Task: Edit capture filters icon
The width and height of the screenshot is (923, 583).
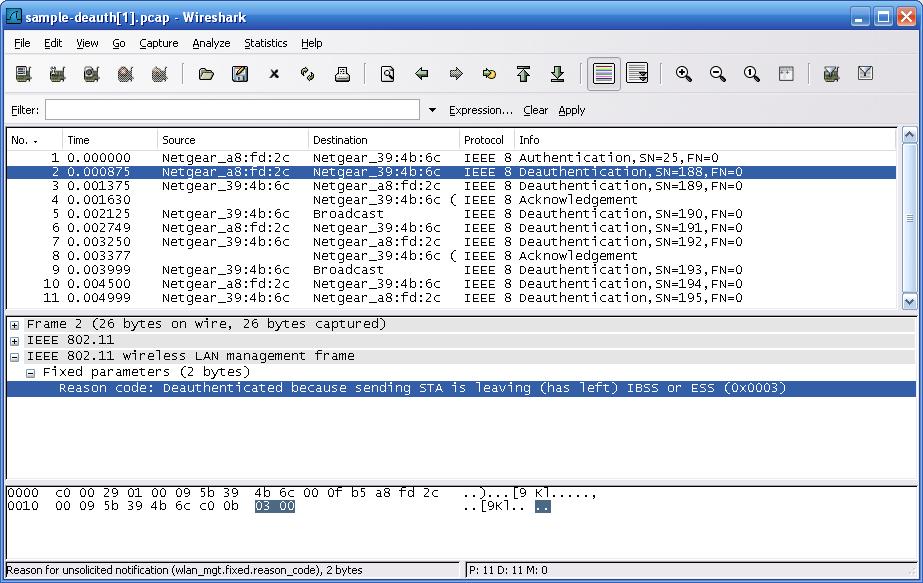Action: pyautogui.click(x=831, y=74)
